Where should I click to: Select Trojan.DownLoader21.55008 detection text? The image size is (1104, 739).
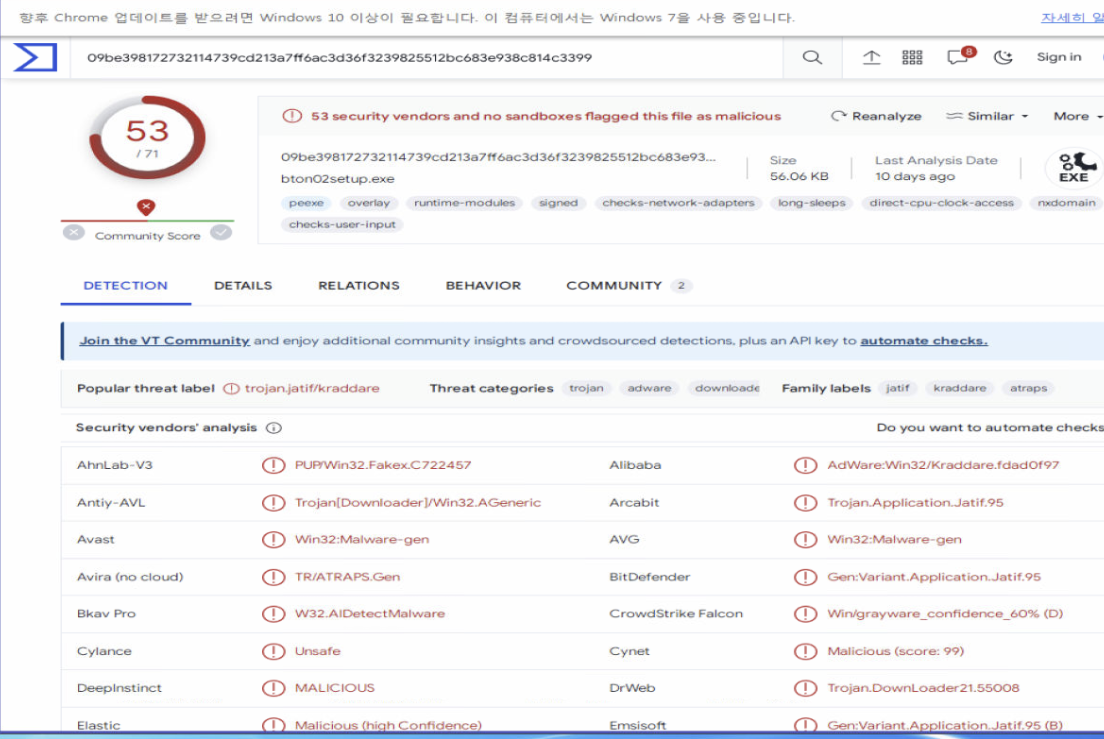(922, 688)
